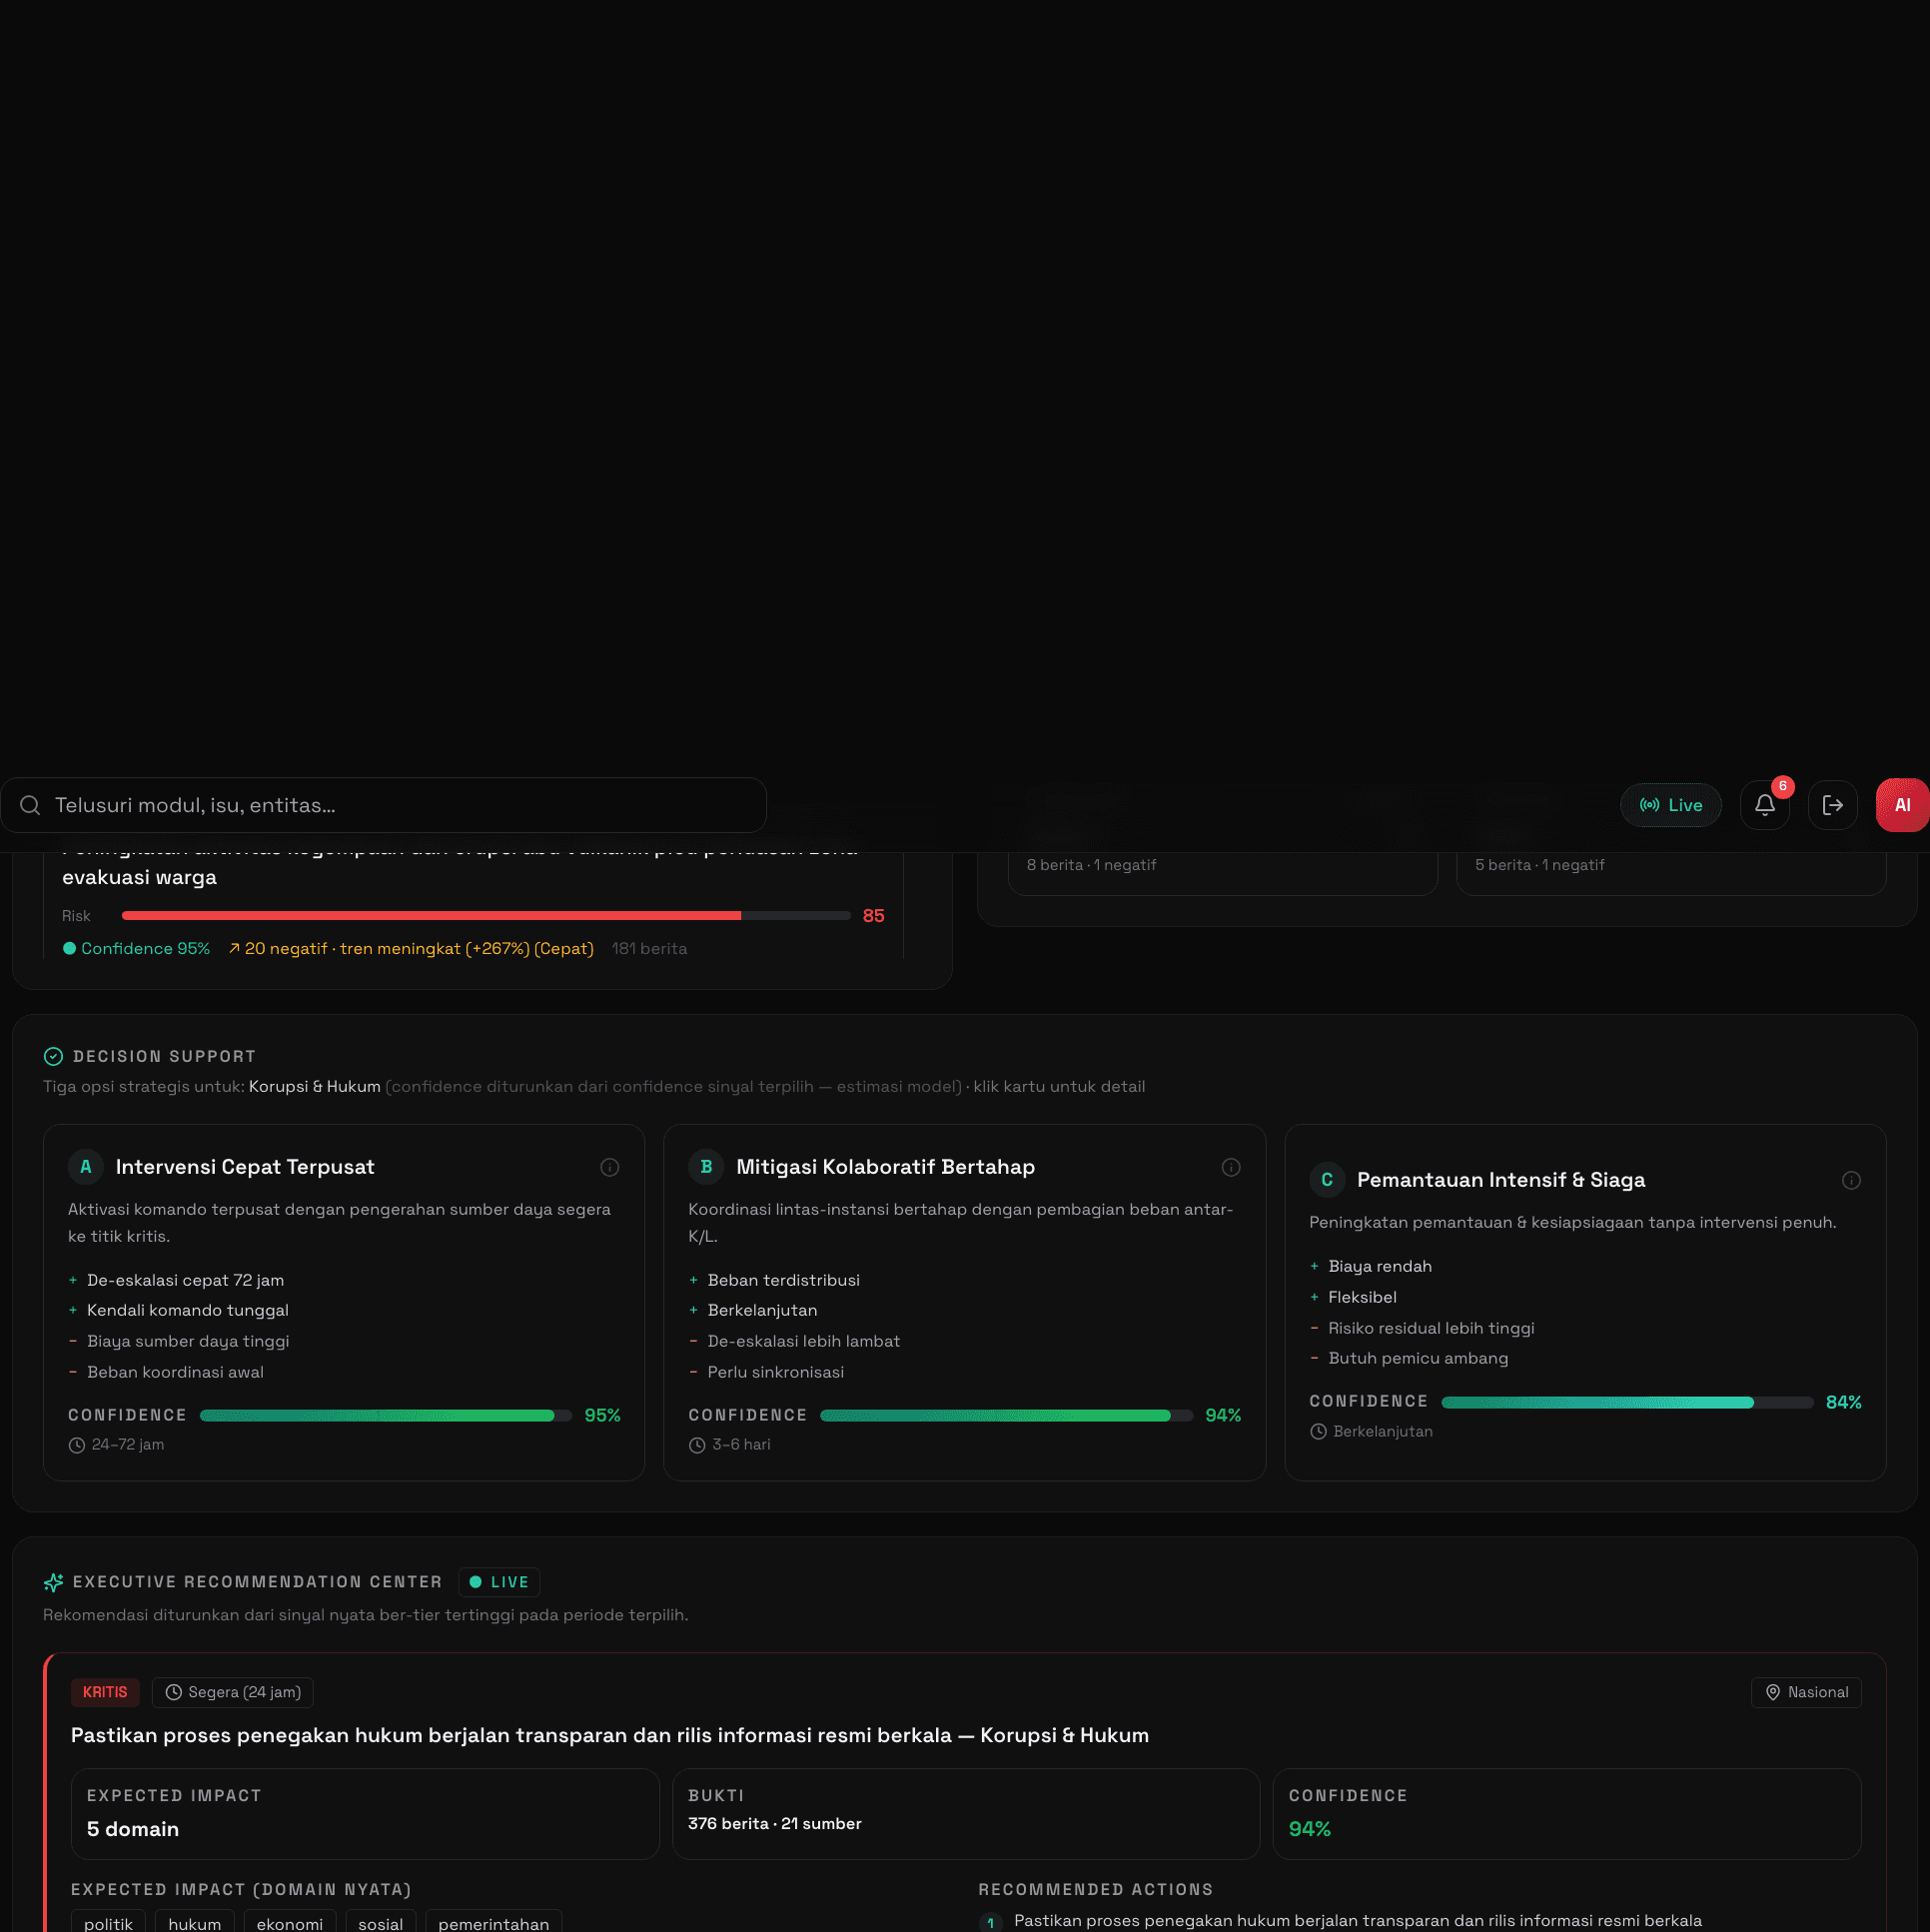Image resolution: width=1930 pixels, height=1932 pixels.
Task: Click the '5 berita · 1 negatif' card
Action: pyautogui.click(x=1671, y=872)
